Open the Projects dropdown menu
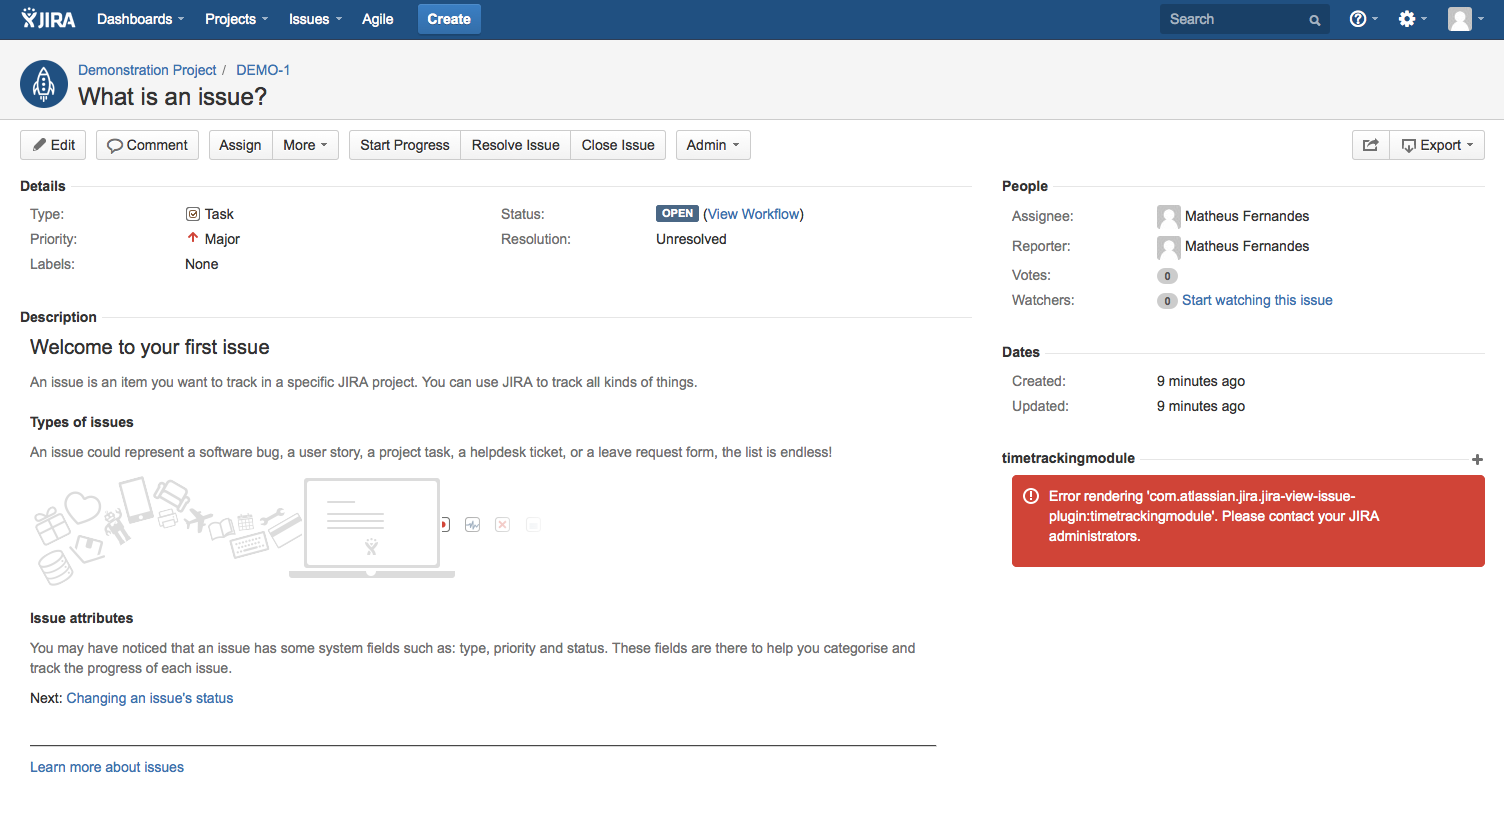Image resolution: width=1504 pixels, height=830 pixels. 236,19
